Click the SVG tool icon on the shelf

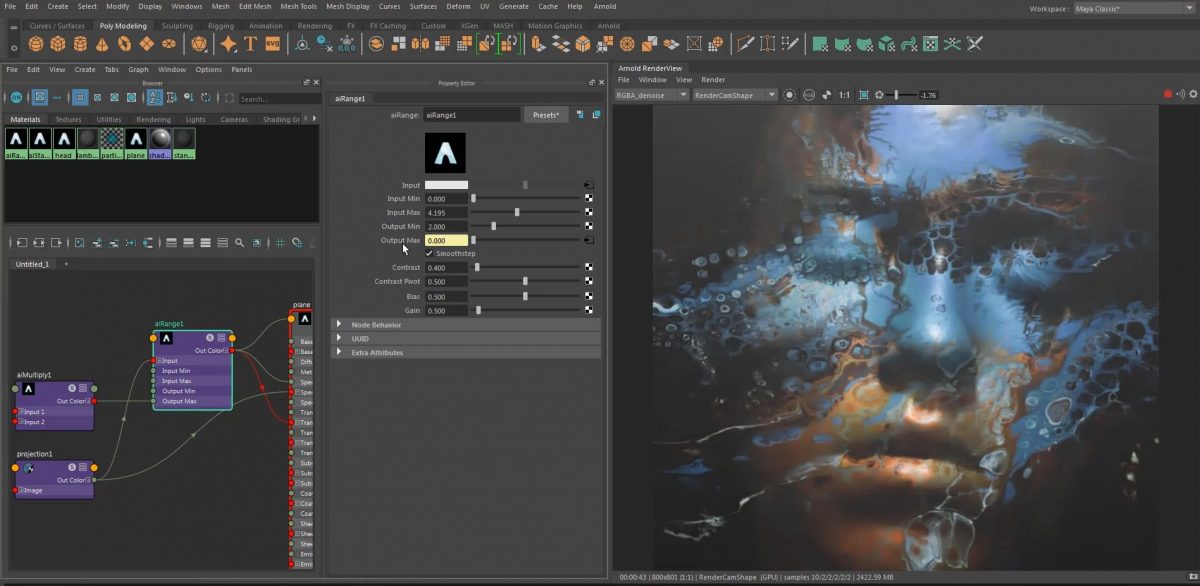tap(272, 44)
